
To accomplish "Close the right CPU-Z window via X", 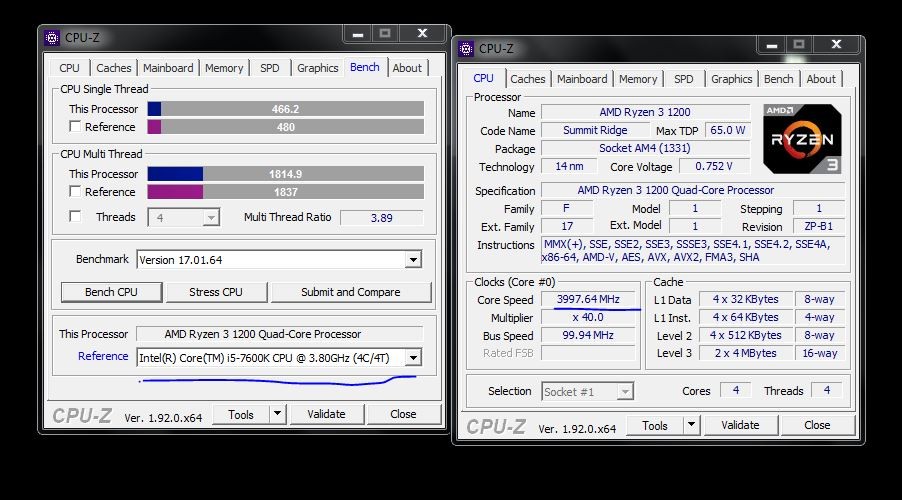I will pyautogui.click(x=836, y=45).
